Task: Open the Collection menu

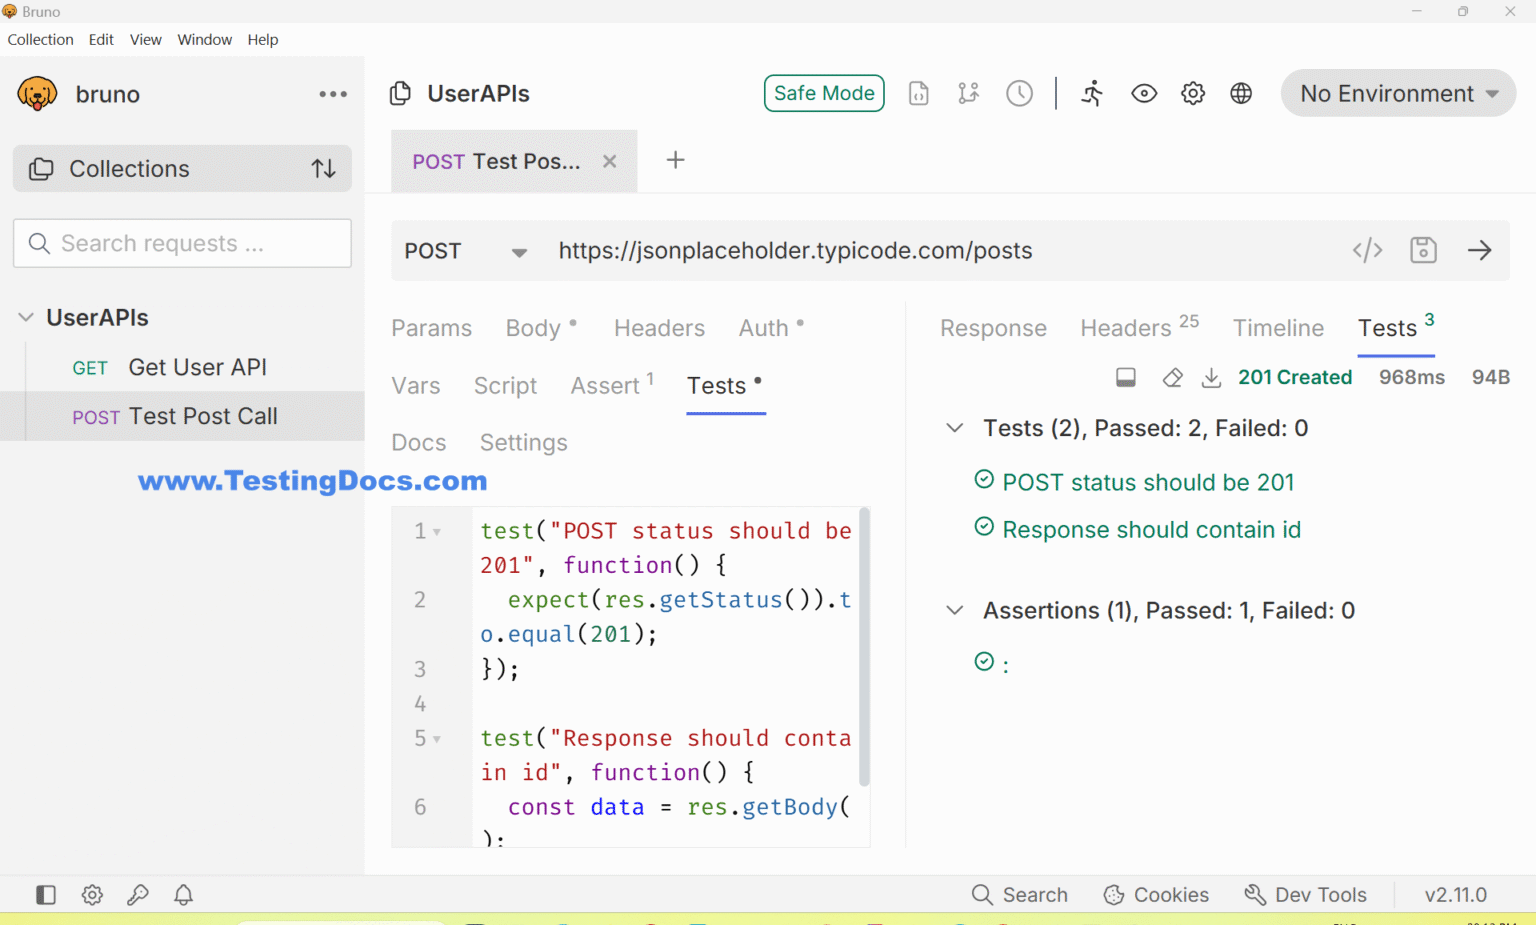Action: pos(40,39)
